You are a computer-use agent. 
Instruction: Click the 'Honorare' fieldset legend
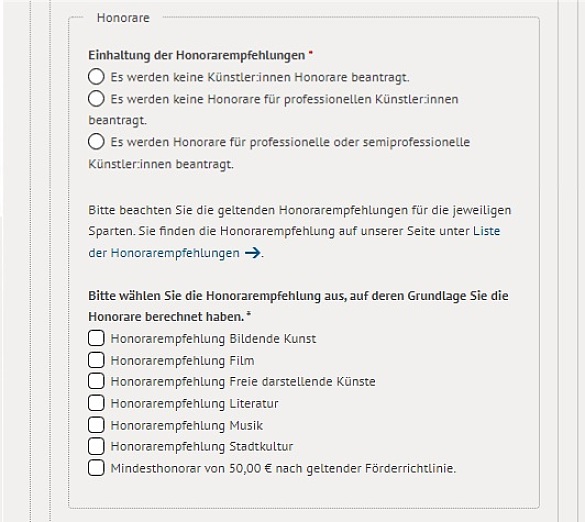123,18
